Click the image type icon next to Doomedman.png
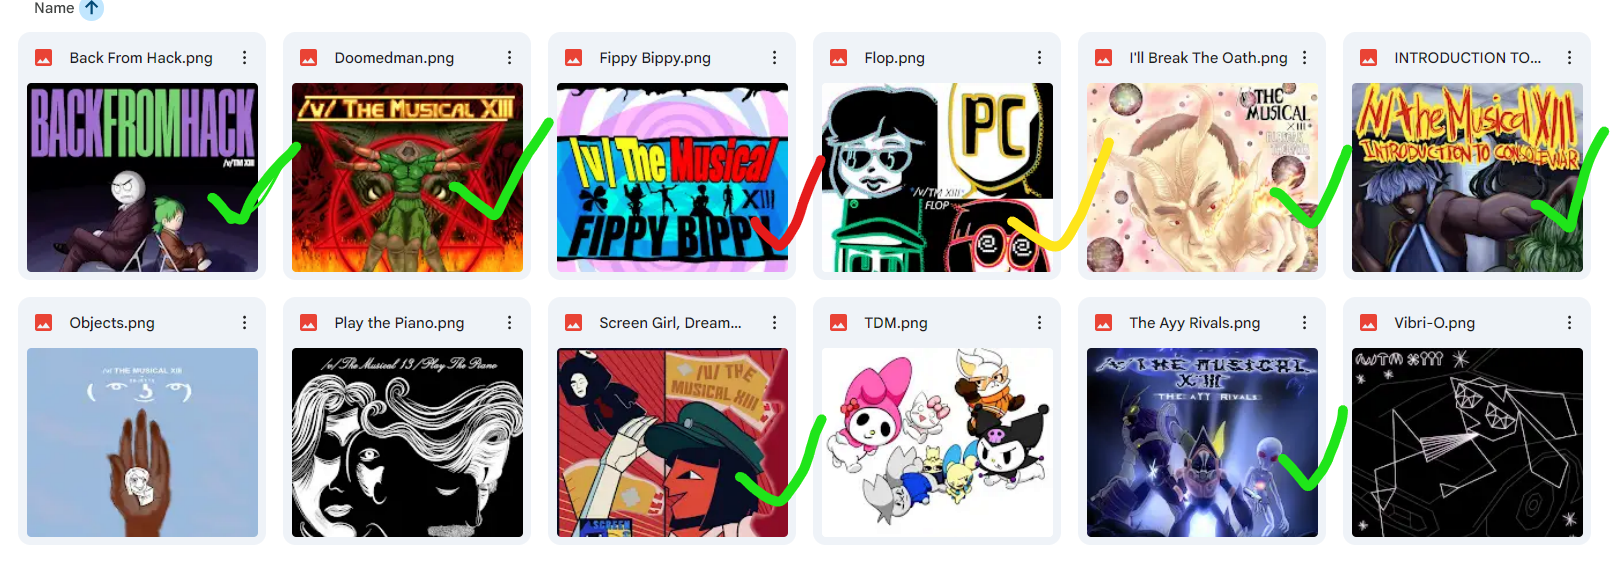This screenshot has width=1610, height=582. 309,58
